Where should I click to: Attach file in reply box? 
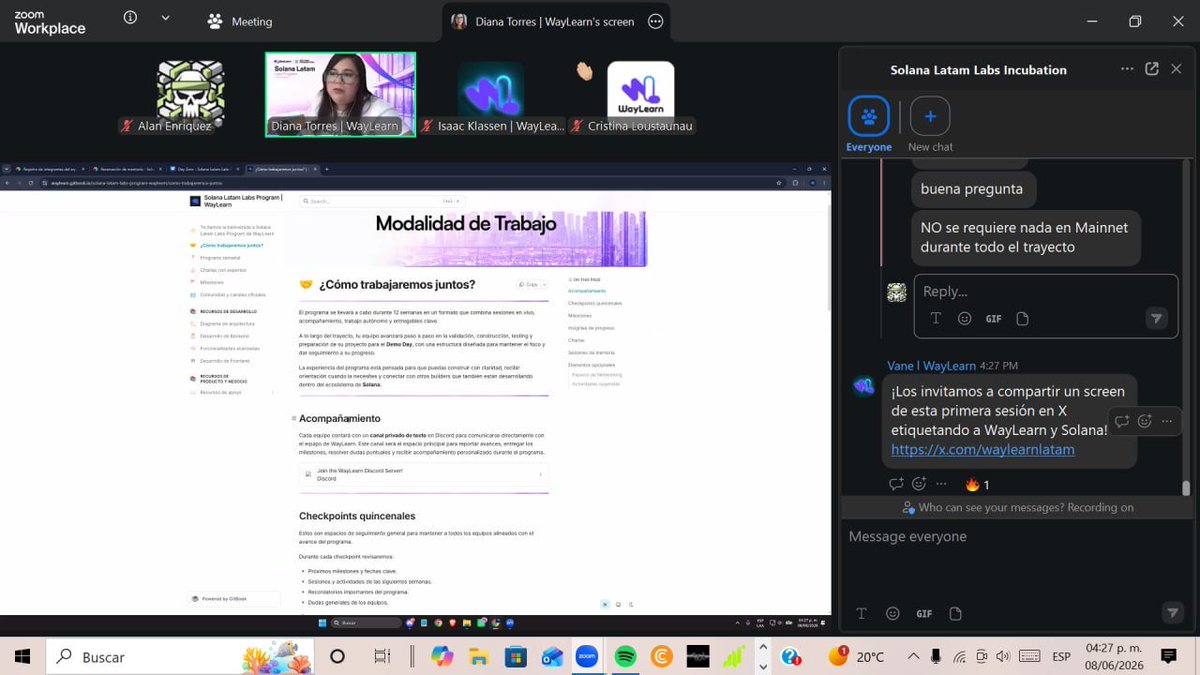click(x=1022, y=318)
